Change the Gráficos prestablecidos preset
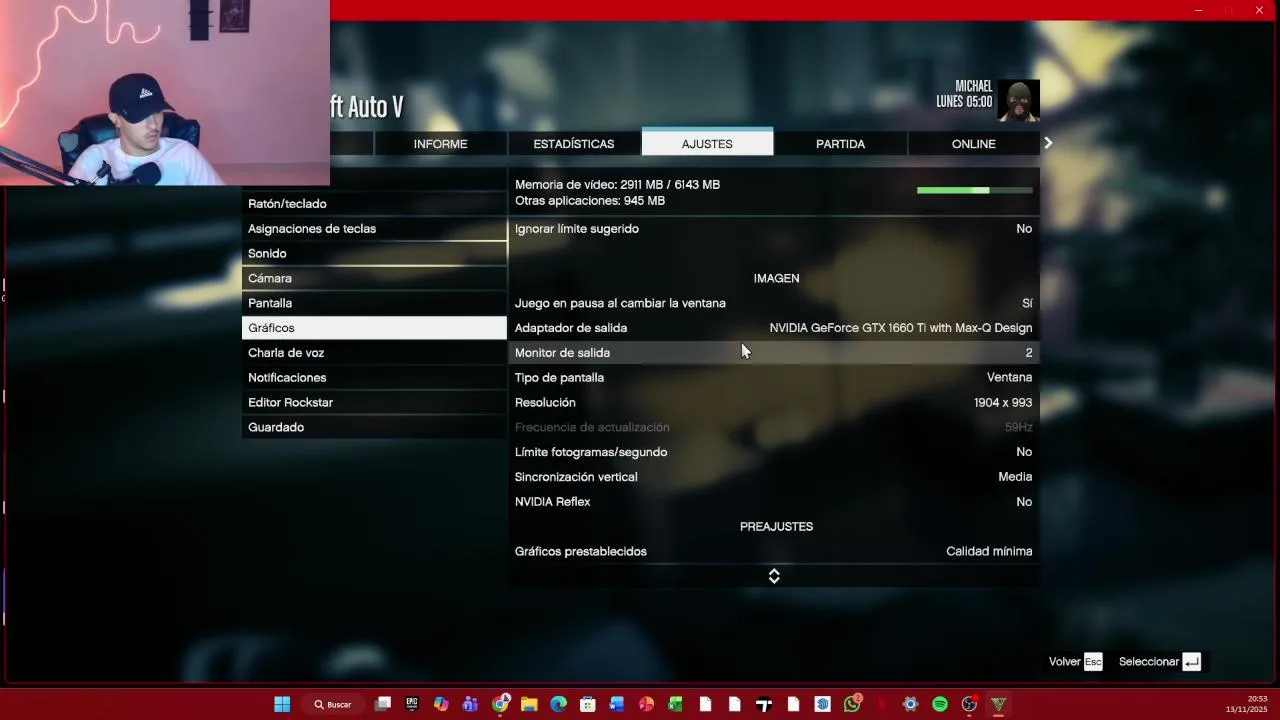Image resolution: width=1280 pixels, height=720 pixels. pos(774,551)
